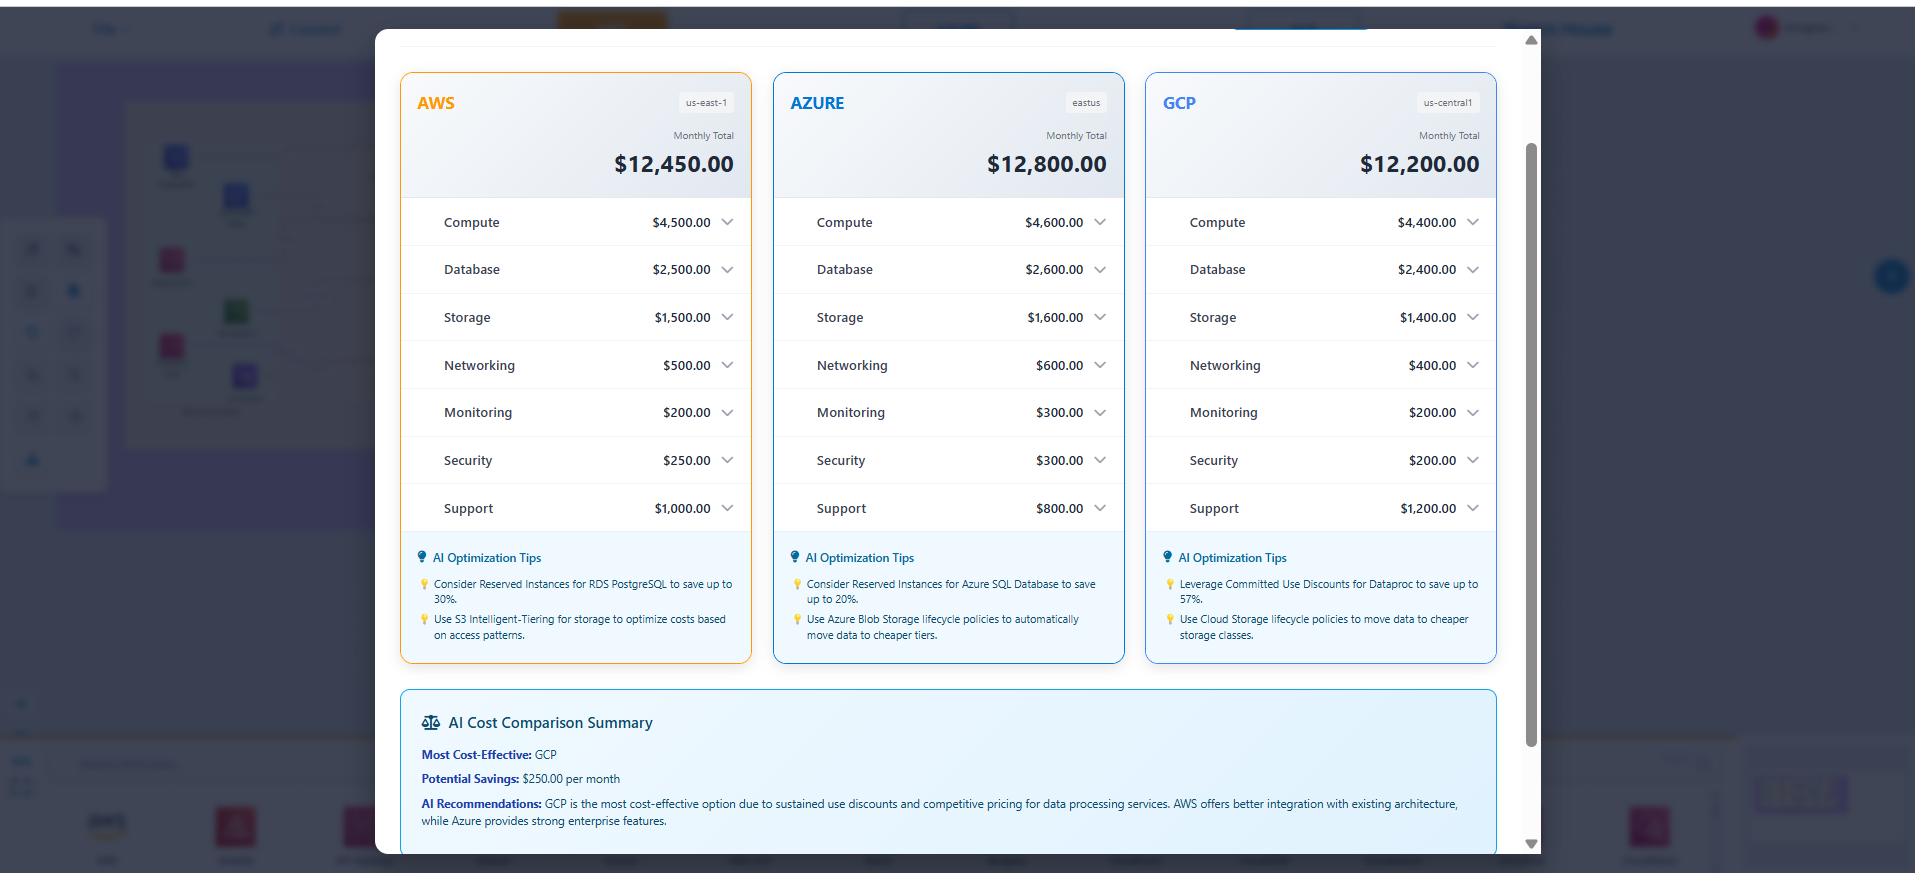The height and width of the screenshot is (873, 1915).
Task: Expand GCP Monitoring row chevron
Action: pos(1473,412)
